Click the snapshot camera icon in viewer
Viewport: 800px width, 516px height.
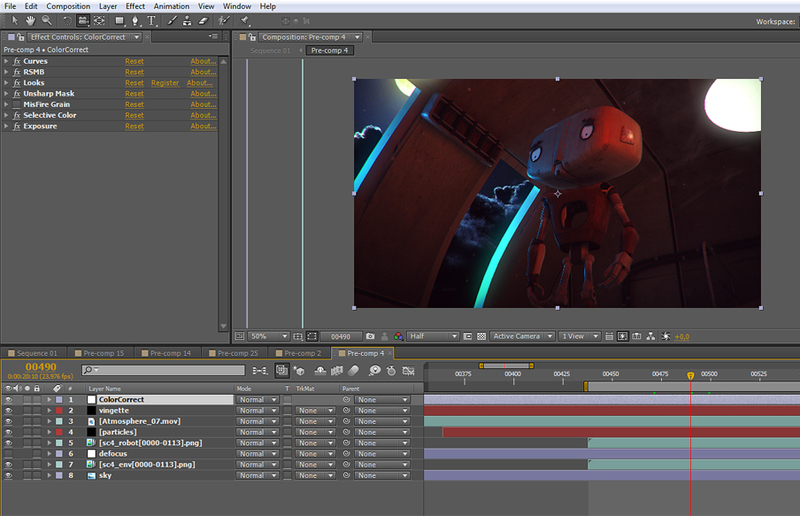370,337
